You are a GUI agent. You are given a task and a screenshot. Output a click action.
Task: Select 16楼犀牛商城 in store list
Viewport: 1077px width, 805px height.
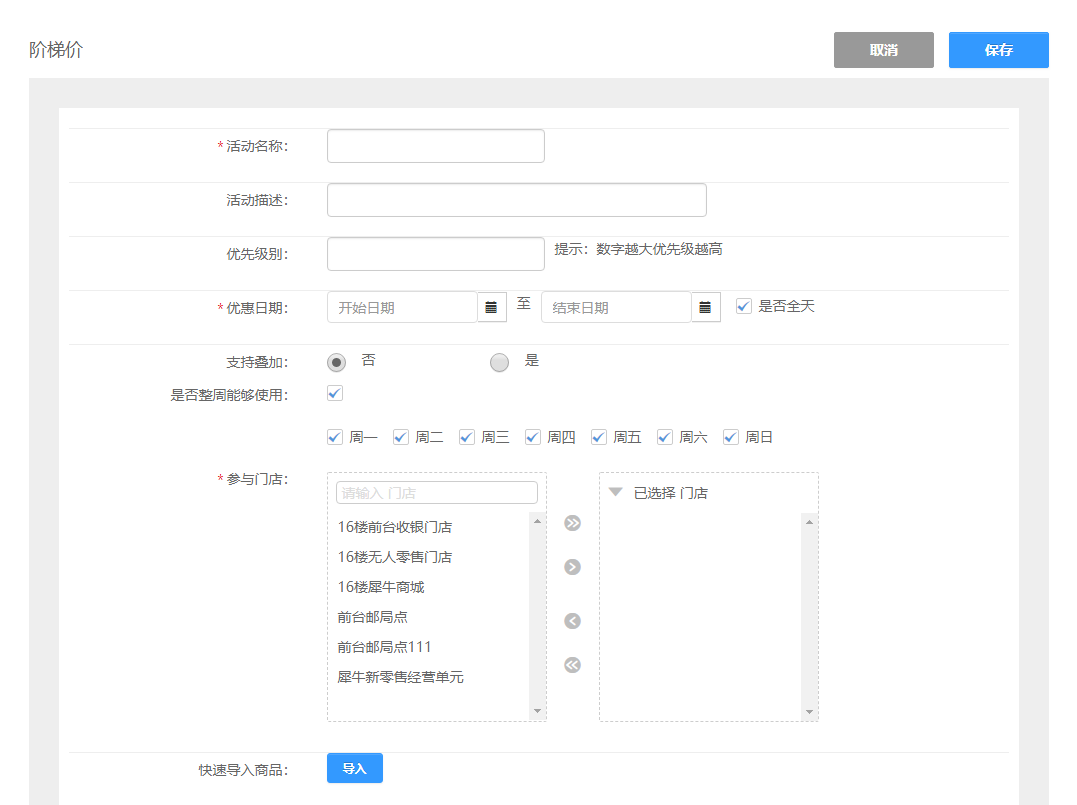point(381,587)
